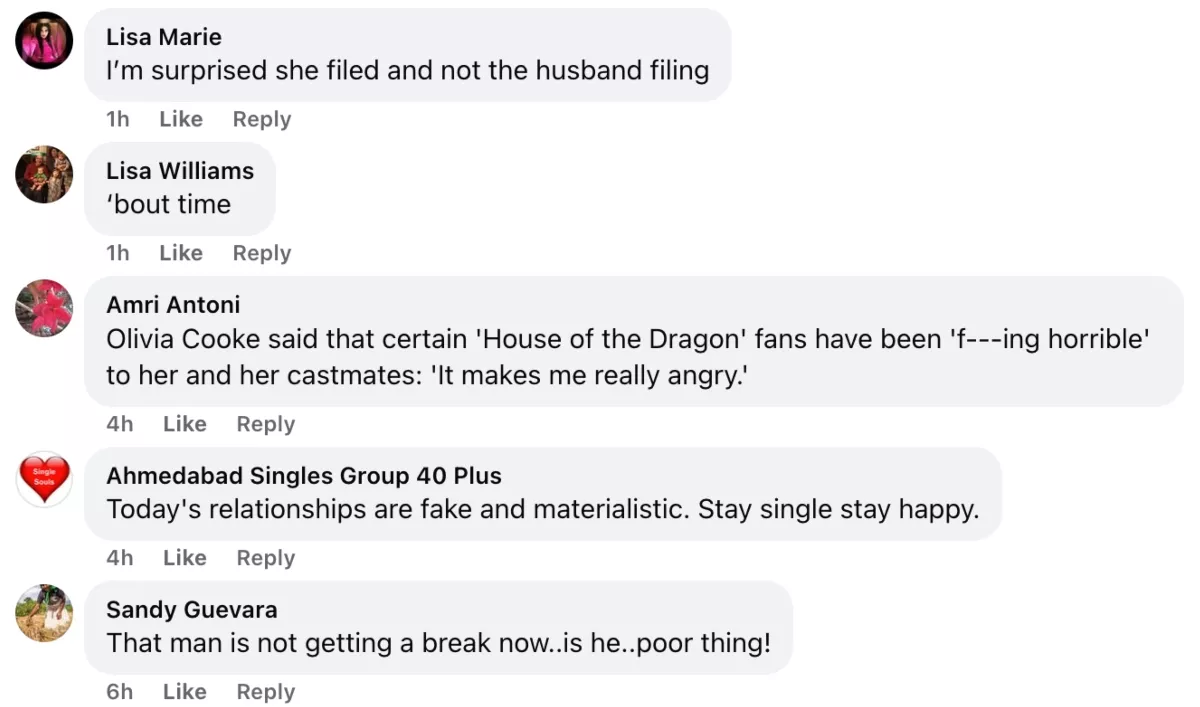
Task: Open Ahmedabad Singles Group 40 Plus page
Action: pos(304,475)
